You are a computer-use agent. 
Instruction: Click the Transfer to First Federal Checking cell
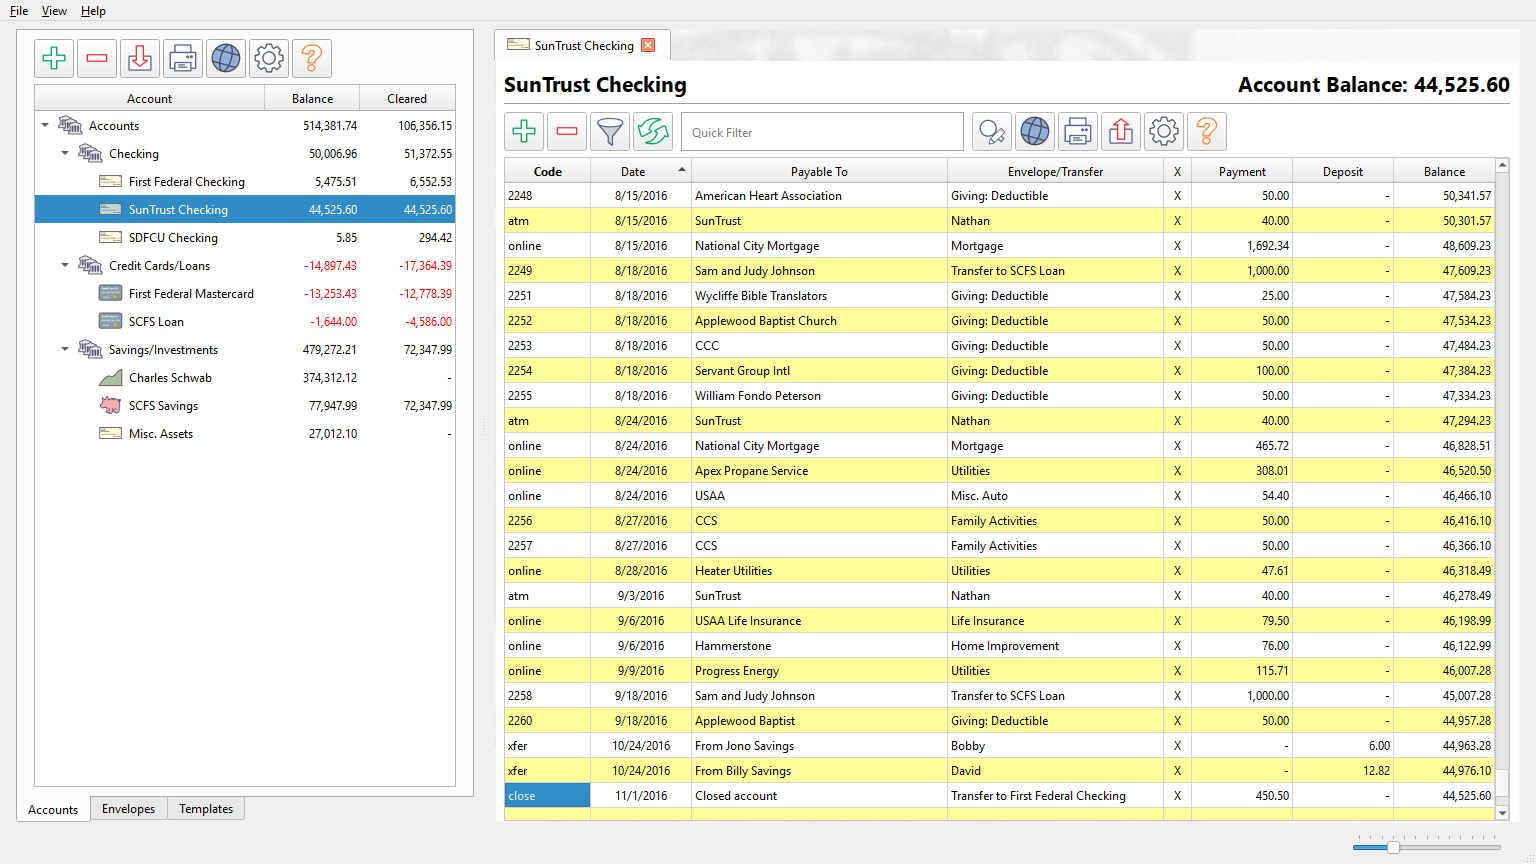[x=1055, y=796]
